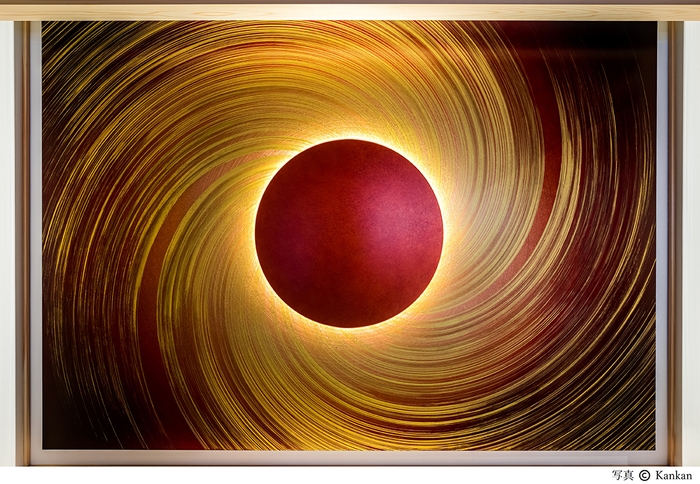This screenshot has width=700, height=484.
Task: Click the © copyright symbol
Action: tap(644, 475)
